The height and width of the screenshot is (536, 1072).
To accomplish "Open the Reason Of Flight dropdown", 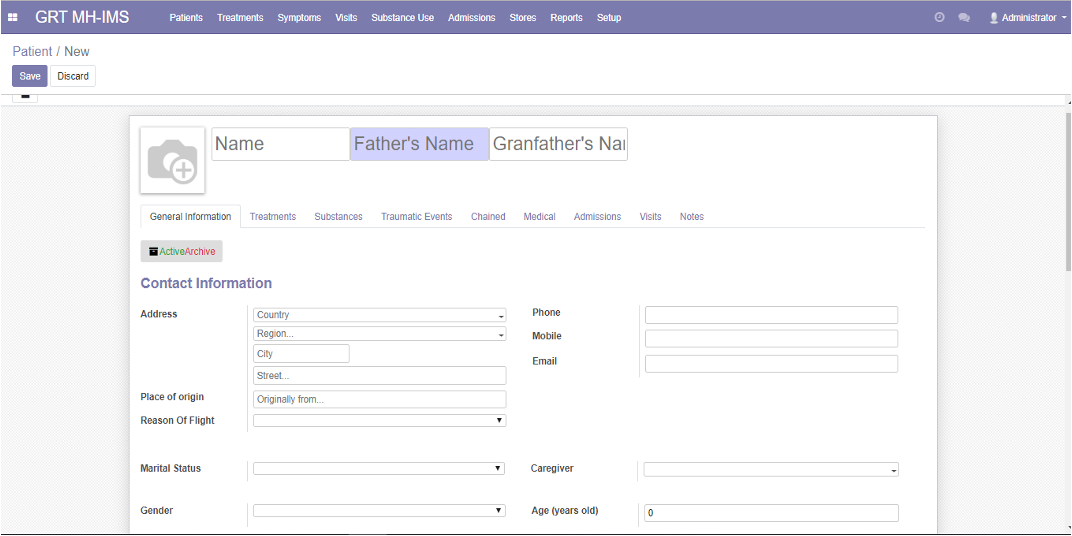I will click(379, 420).
